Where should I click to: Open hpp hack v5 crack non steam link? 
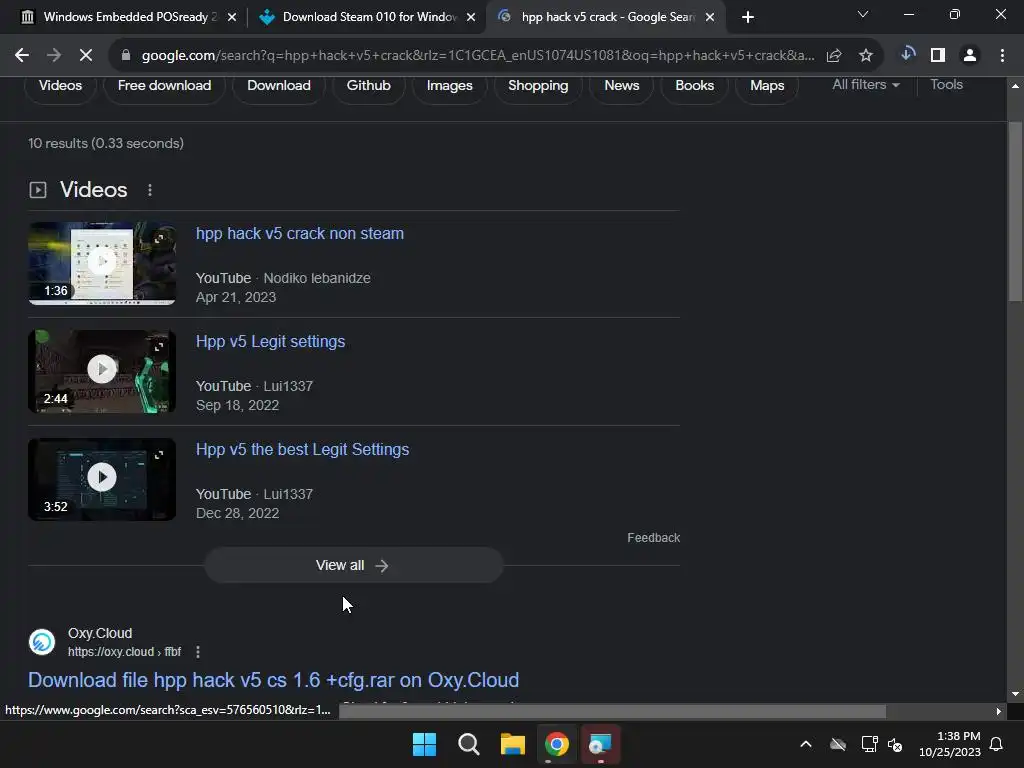pos(300,233)
